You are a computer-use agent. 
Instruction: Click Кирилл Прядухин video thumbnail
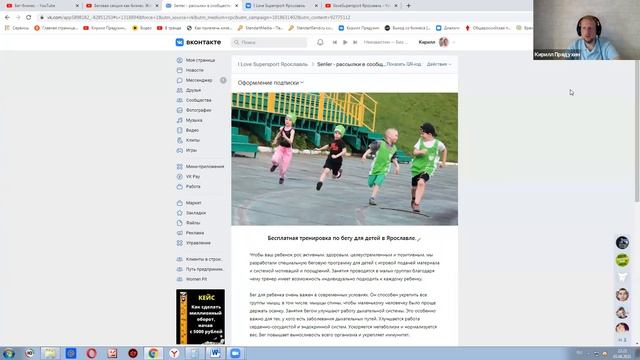click(x=587, y=30)
